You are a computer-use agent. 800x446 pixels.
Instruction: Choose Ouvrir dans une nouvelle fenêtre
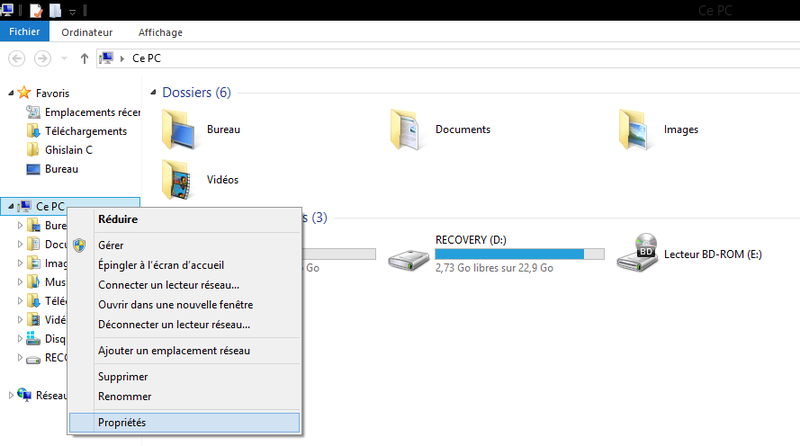(184, 305)
